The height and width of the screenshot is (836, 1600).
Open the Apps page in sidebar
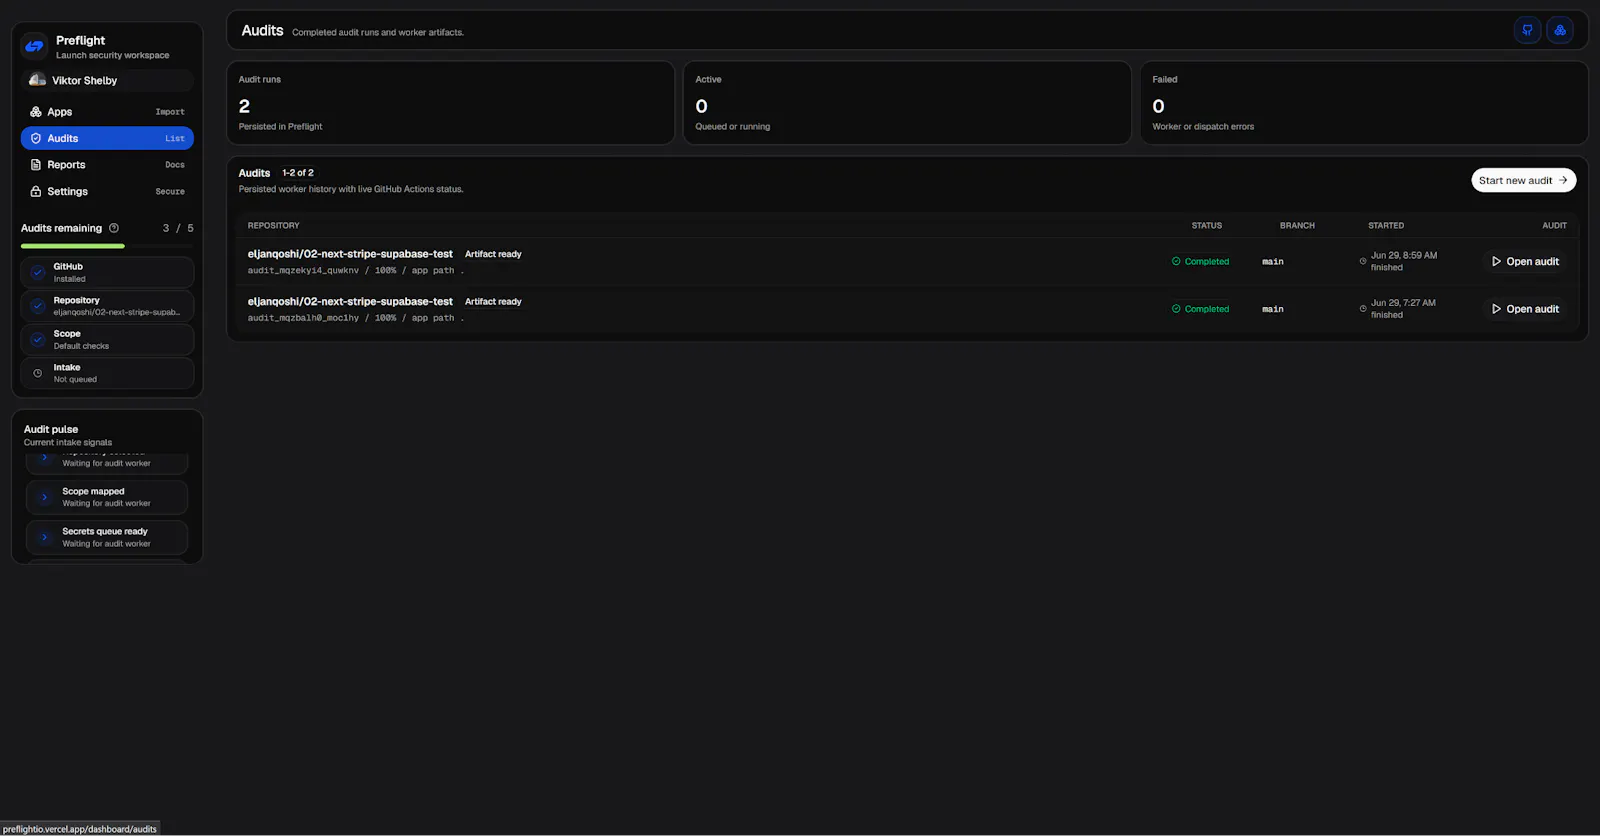107,112
